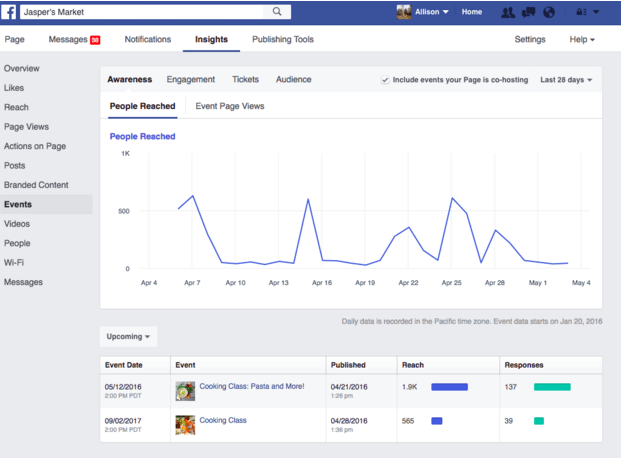Image resolution: width=629 pixels, height=469 pixels.
Task: Click the 04/28/2016 published date
Action: click(349, 421)
